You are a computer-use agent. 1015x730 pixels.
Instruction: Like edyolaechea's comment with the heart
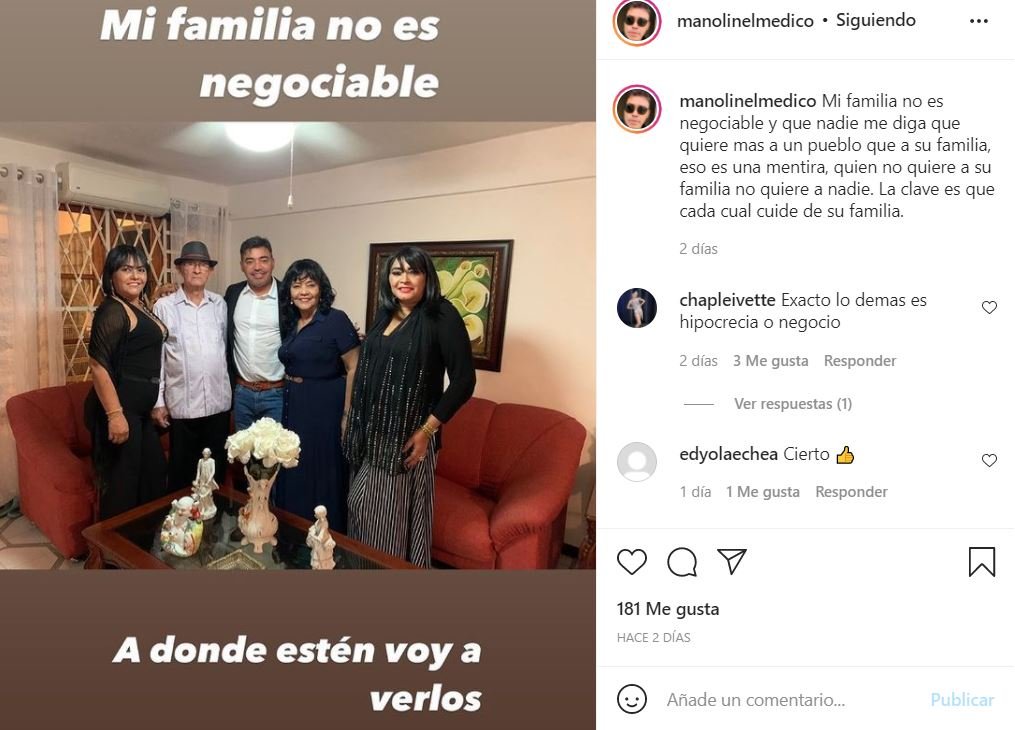989,460
